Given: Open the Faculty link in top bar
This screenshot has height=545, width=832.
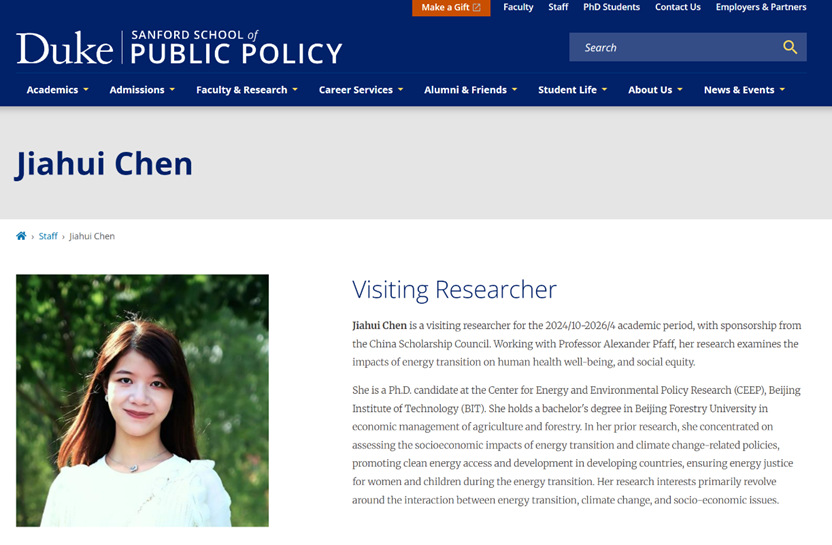Looking at the screenshot, I should (x=518, y=7).
